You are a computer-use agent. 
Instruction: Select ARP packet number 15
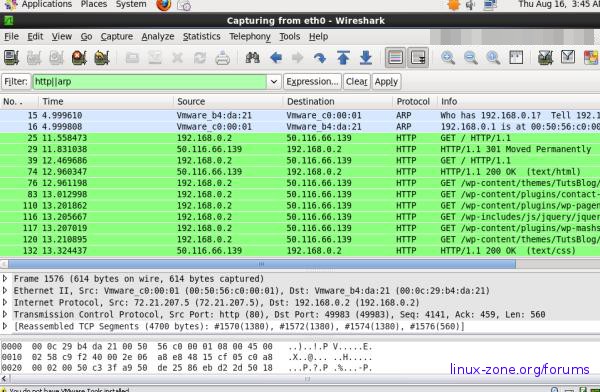coord(300,115)
